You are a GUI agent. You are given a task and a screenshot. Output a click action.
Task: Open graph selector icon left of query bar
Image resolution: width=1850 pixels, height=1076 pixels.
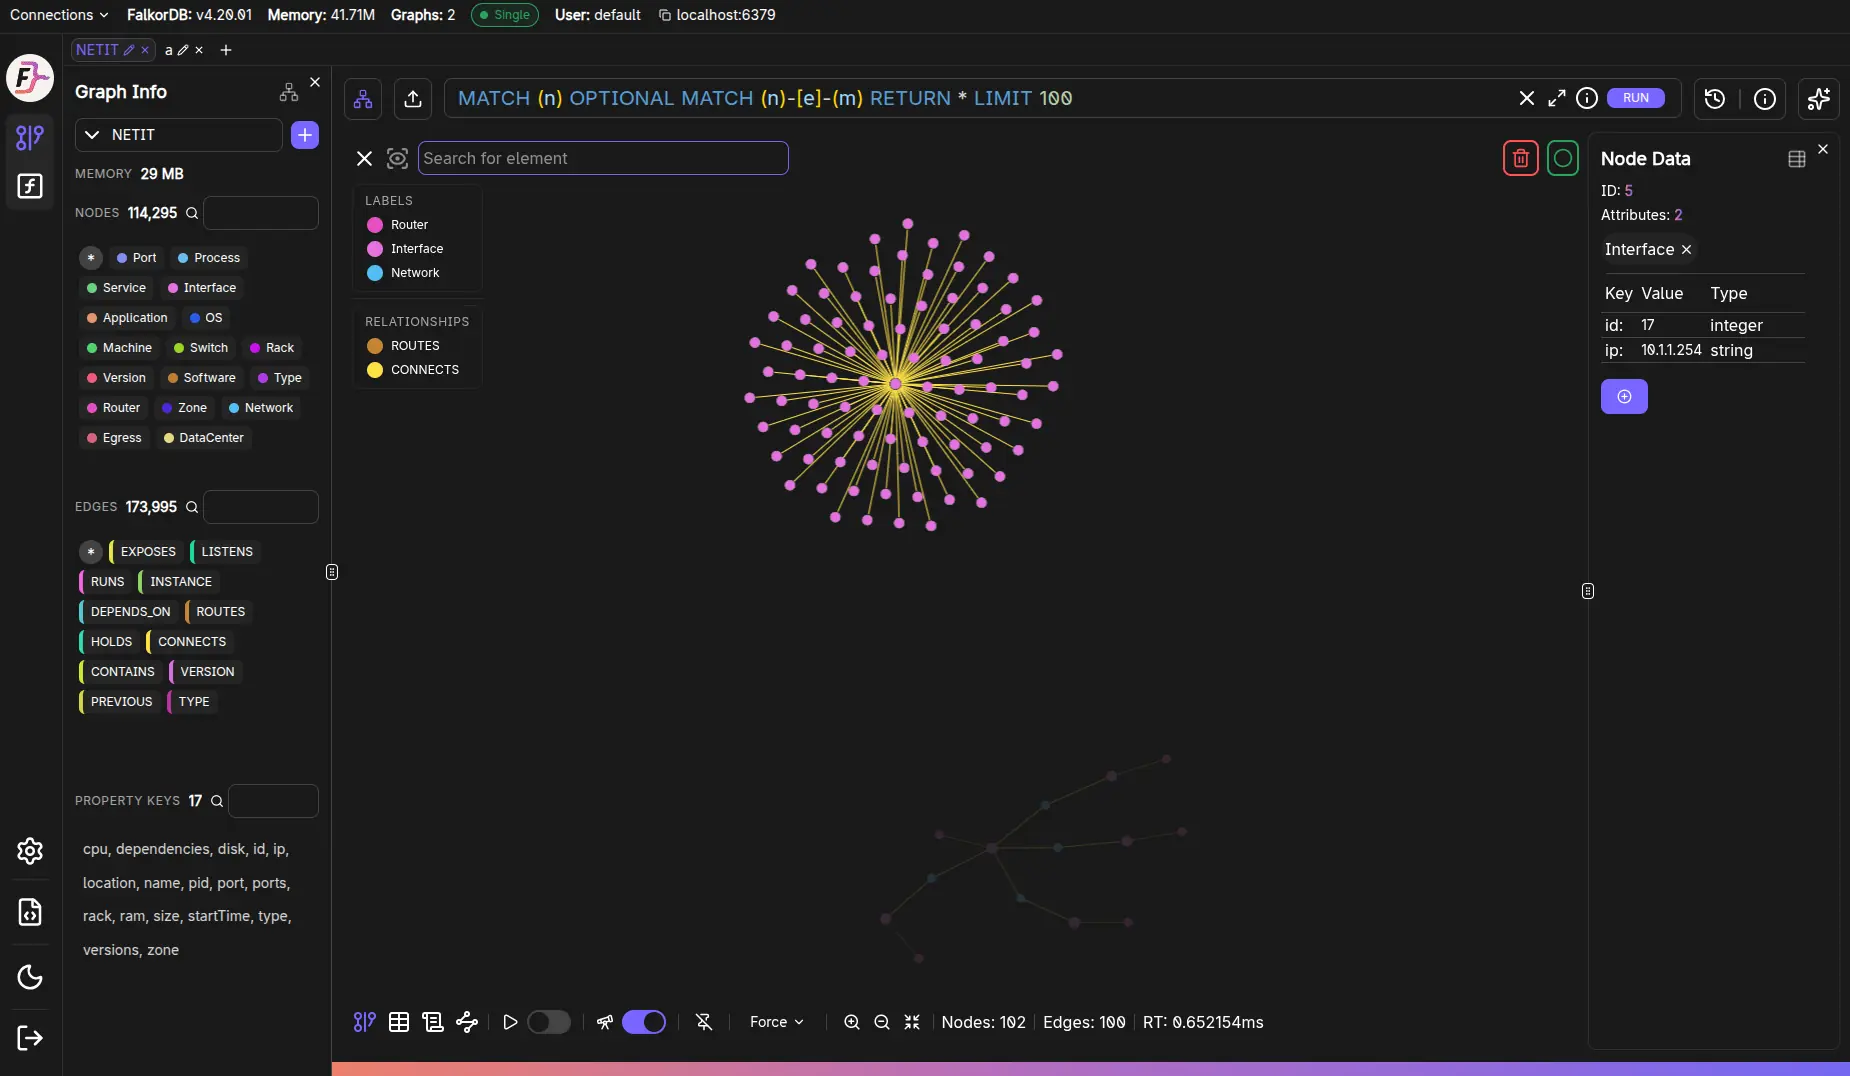point(363,98)
